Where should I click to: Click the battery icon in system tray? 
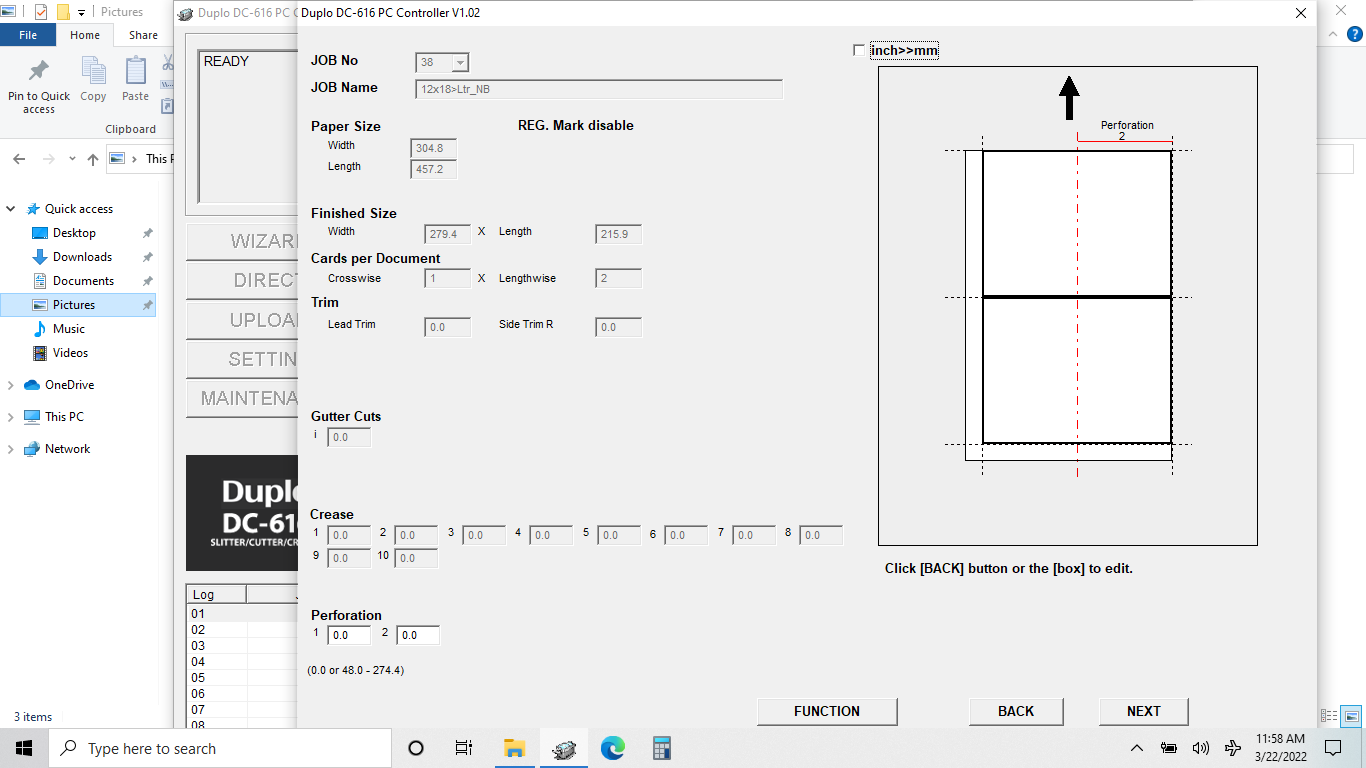pyautogui.click(x=1168, y=748)
